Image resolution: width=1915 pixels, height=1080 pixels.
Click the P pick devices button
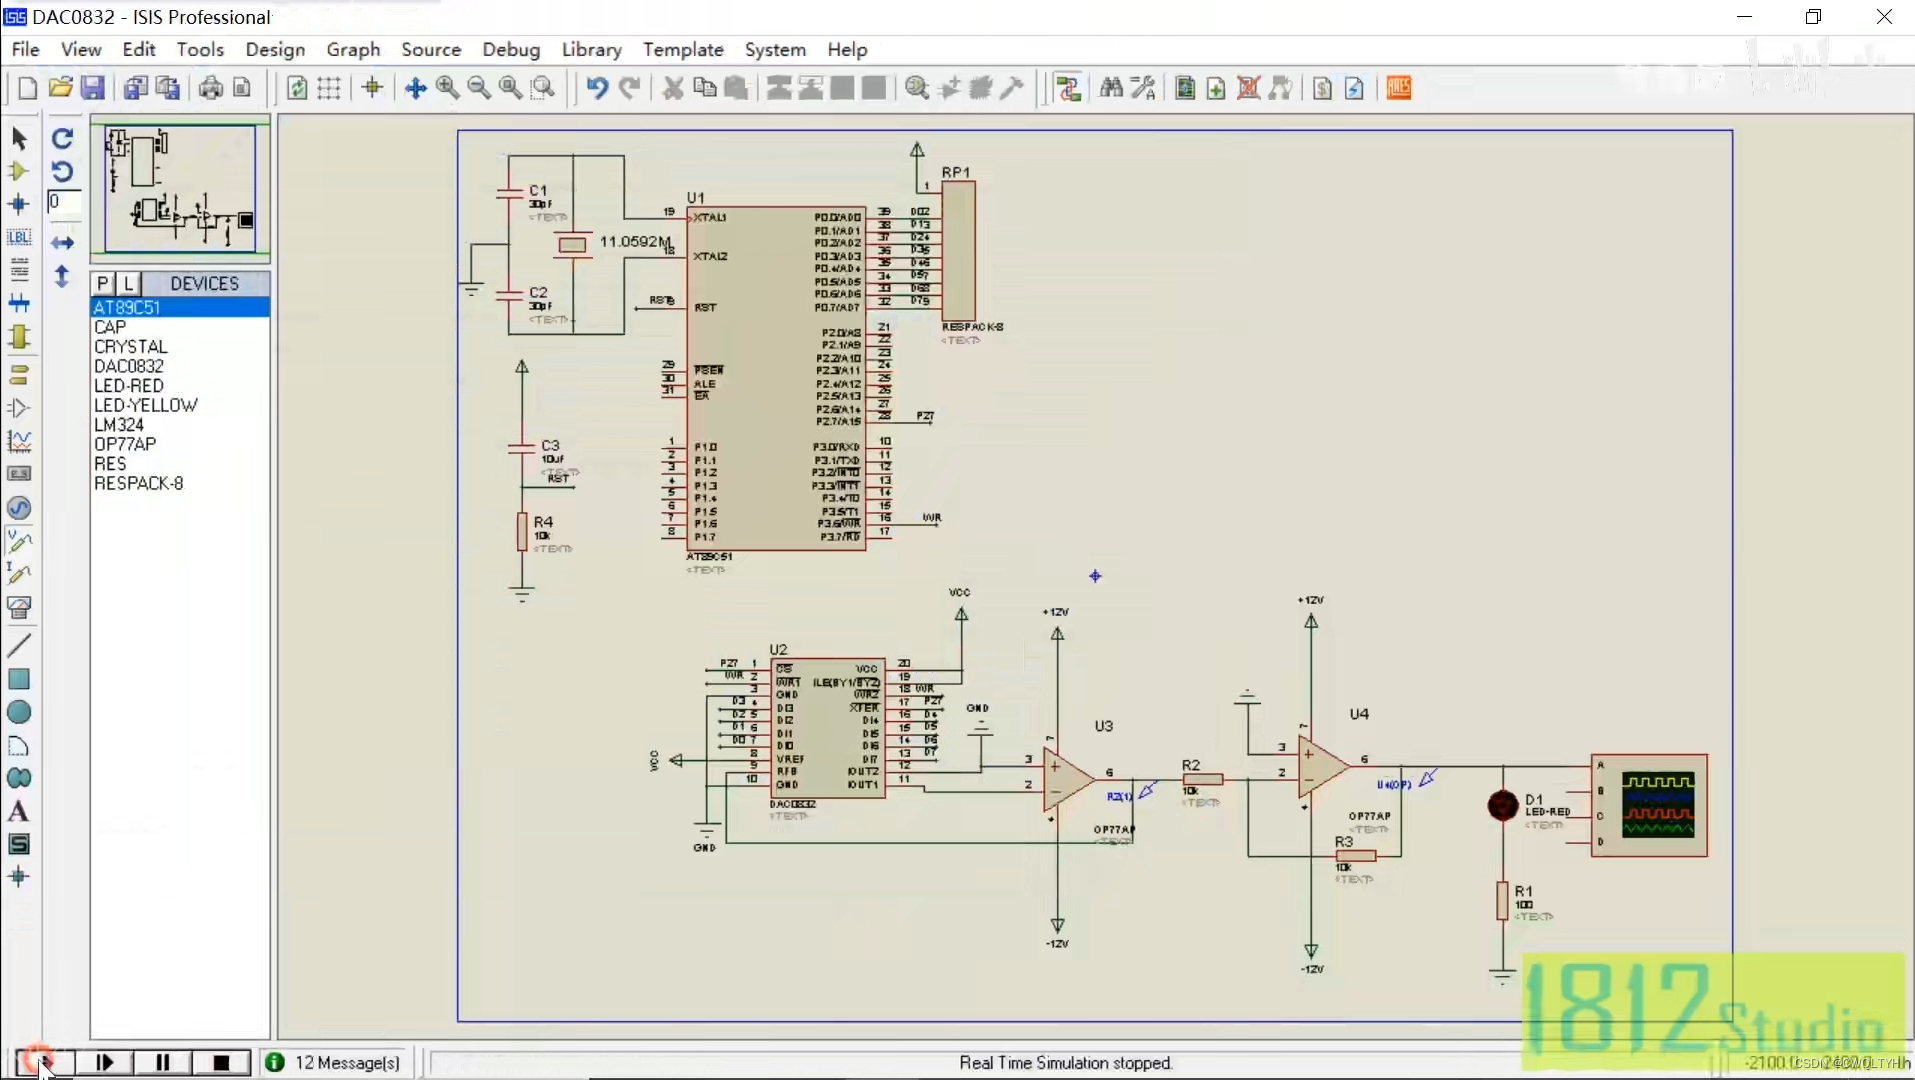tap(103, 283)
